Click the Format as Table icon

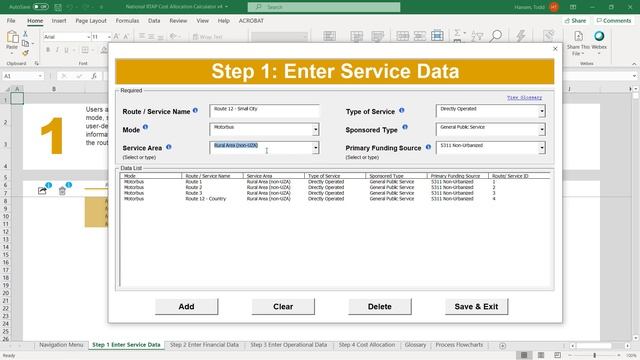(x=356, y=36)
